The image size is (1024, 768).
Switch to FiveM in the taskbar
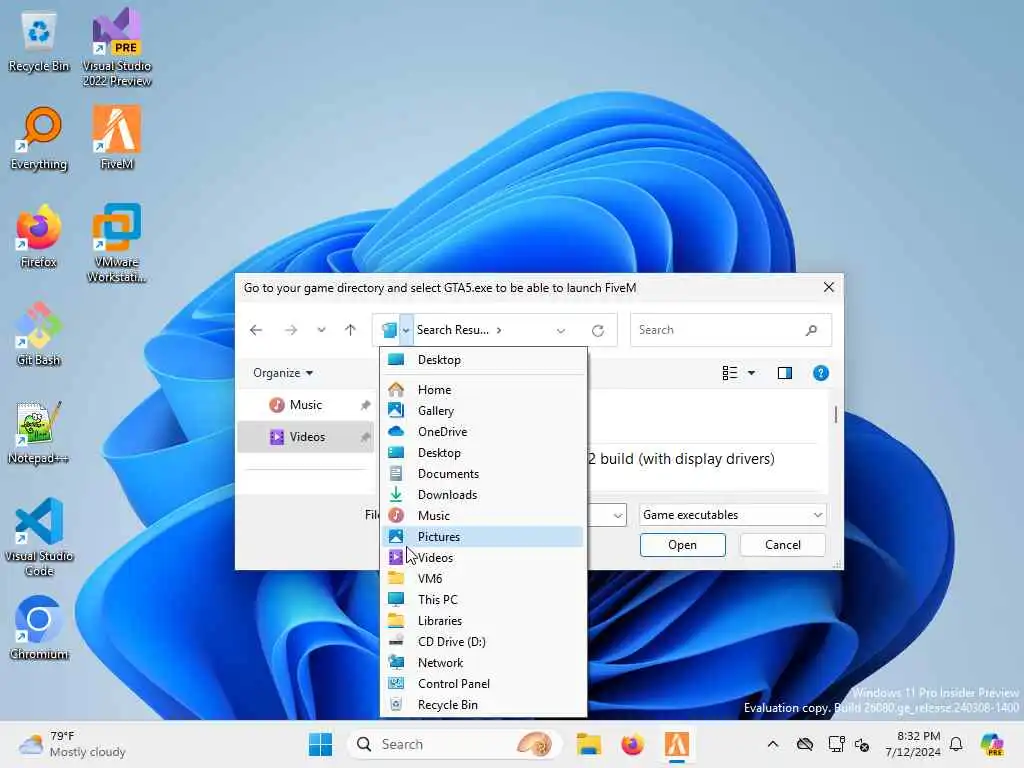[677, 744]
